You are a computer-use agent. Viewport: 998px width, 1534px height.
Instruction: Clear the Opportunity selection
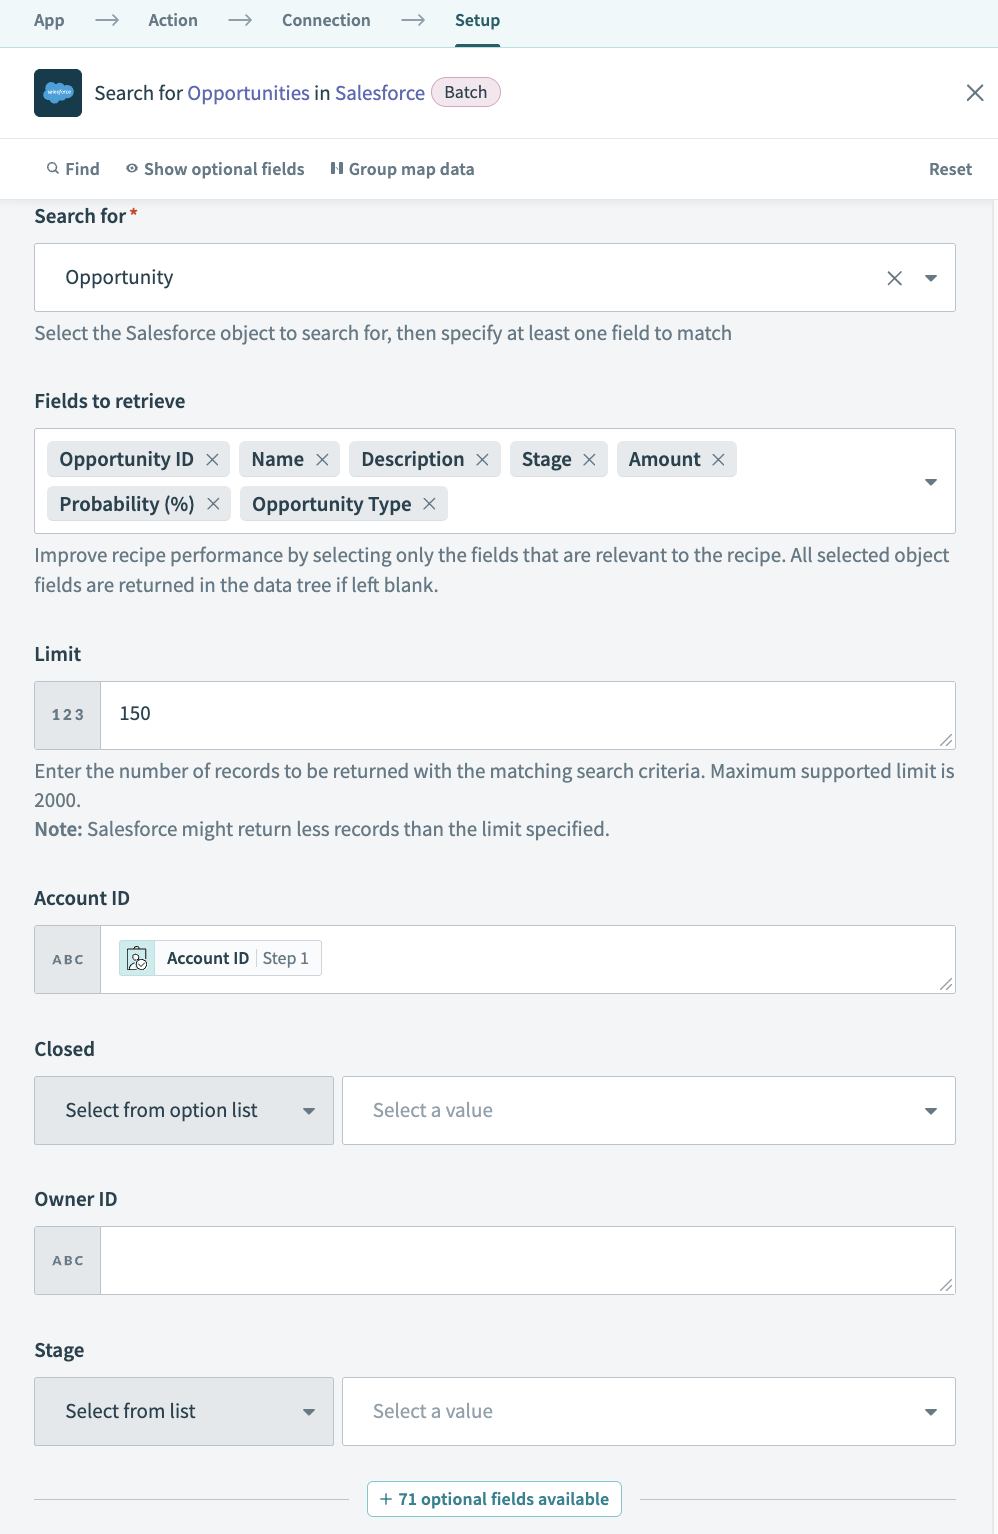tap(894, 277)
